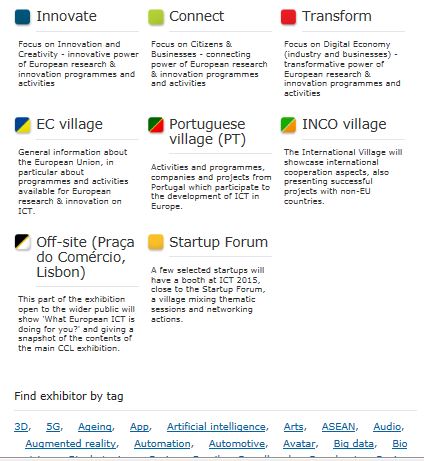424x461 pixels.
Task: Click the Avatar tag link
Action: tap(299, 444)
